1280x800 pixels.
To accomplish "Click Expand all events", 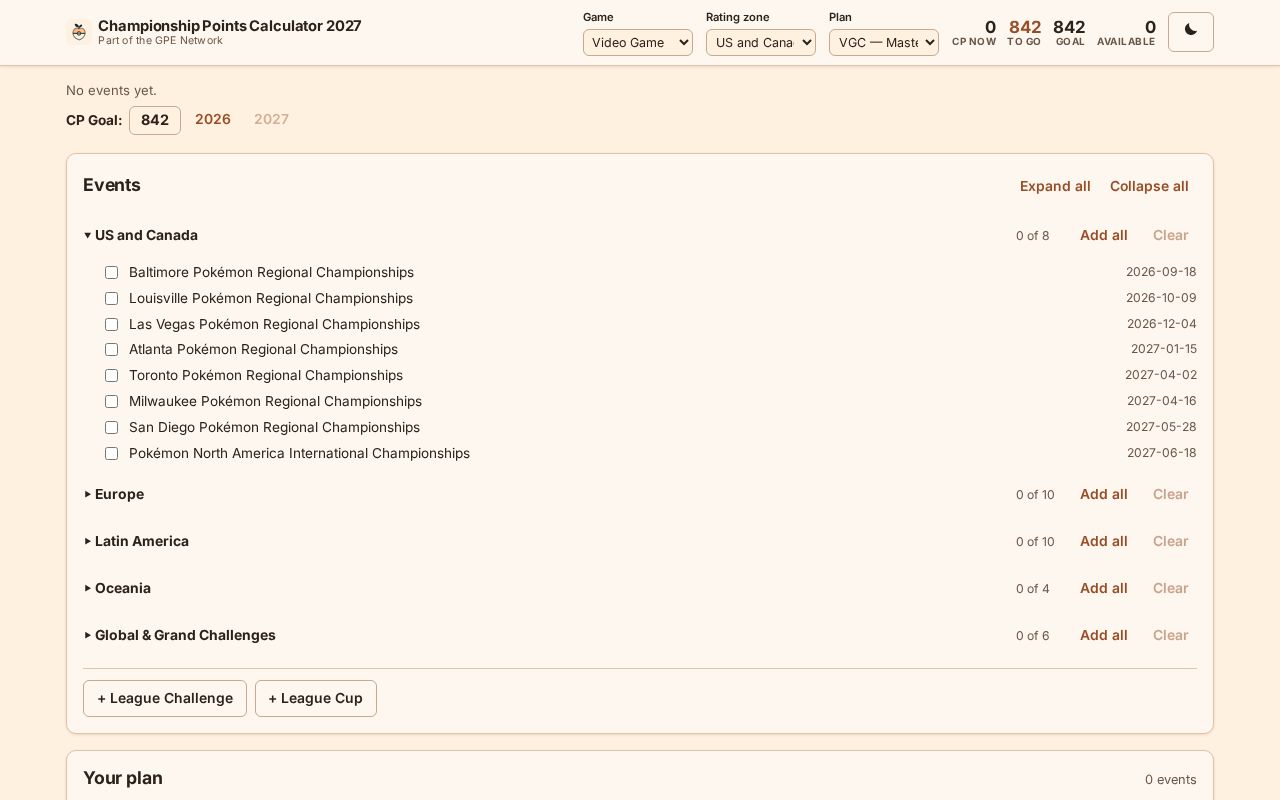I will [x=1055, y=186].
